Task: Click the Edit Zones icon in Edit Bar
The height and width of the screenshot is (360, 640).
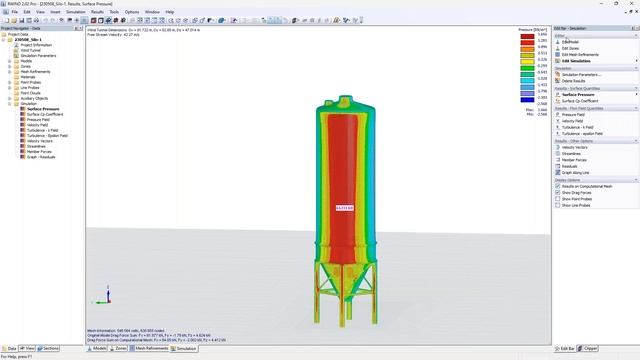Action: pyautogui.click(x=558, y=48)
